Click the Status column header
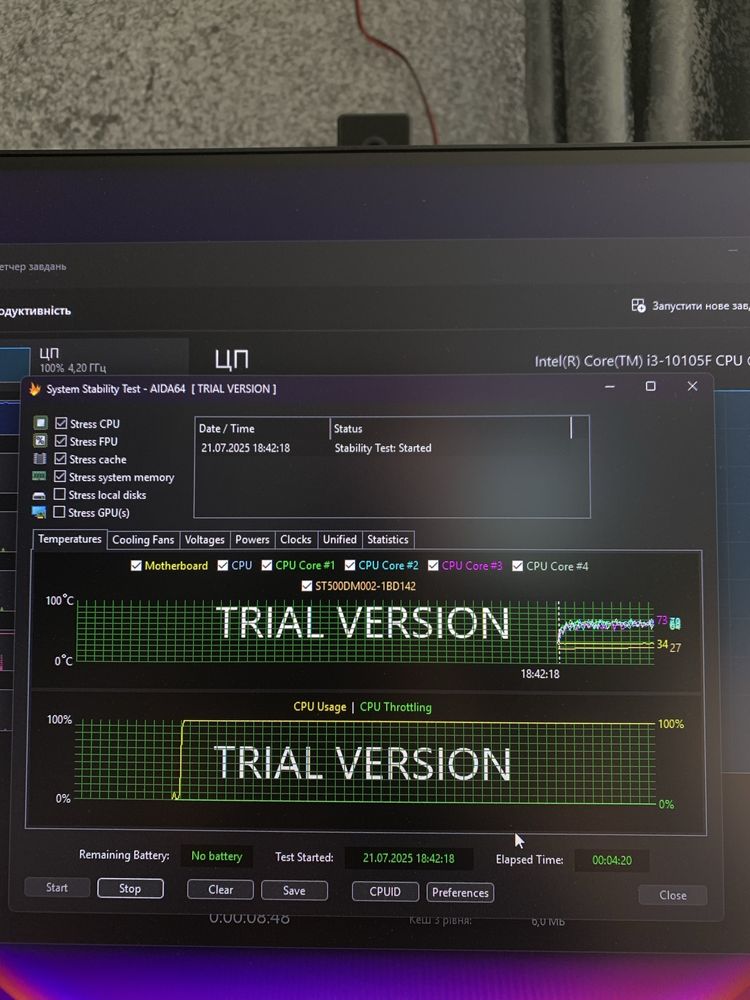This screenshot has width=750, height=1000. tap(451, 429)
